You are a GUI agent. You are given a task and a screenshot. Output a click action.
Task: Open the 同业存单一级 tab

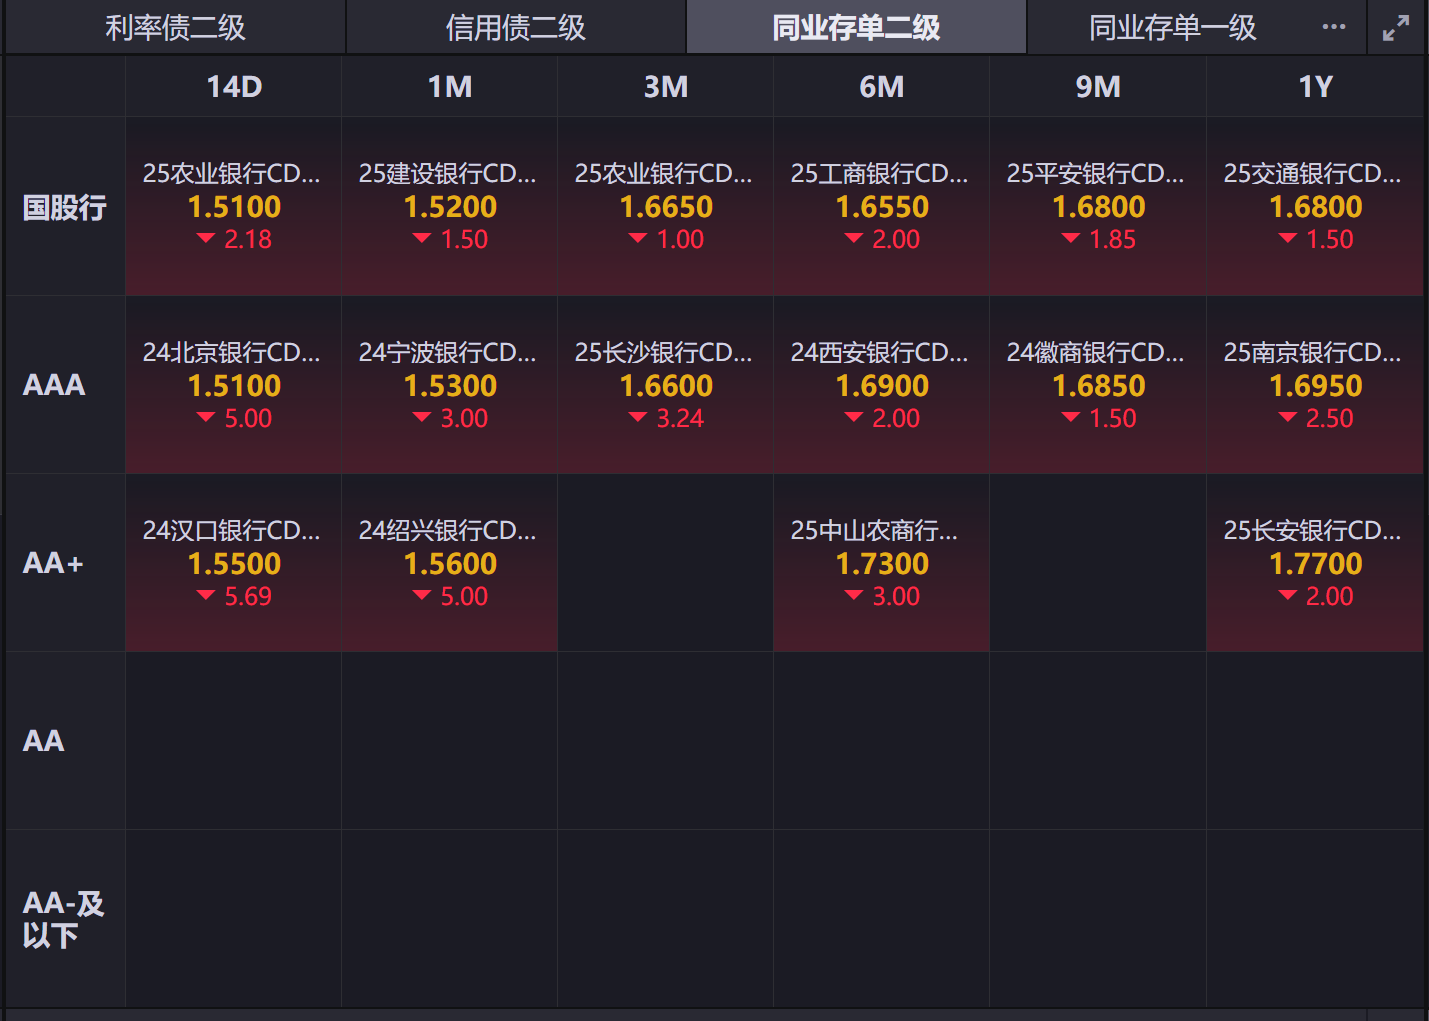[x=1172, y=27]
